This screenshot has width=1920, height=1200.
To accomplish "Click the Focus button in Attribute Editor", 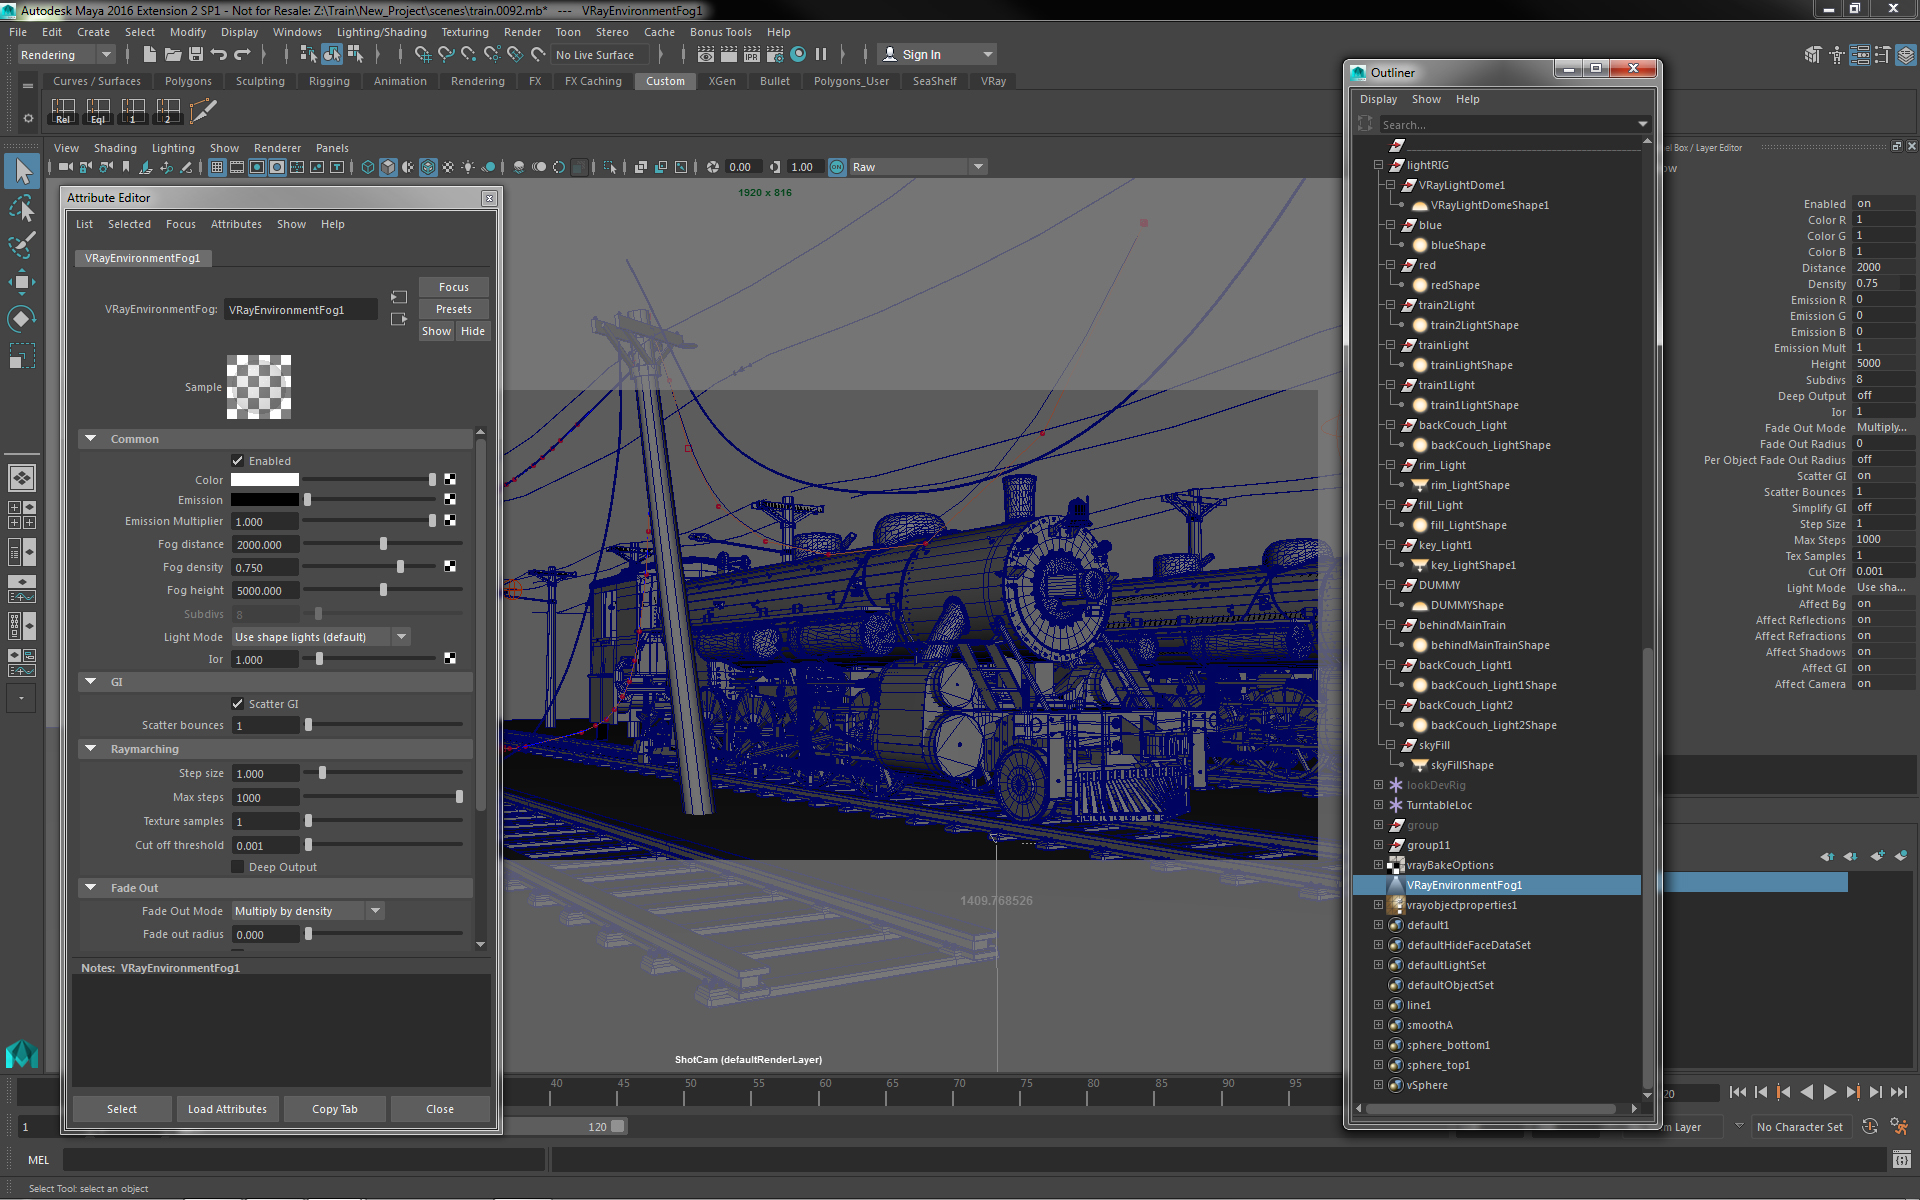I will point(453,287).
